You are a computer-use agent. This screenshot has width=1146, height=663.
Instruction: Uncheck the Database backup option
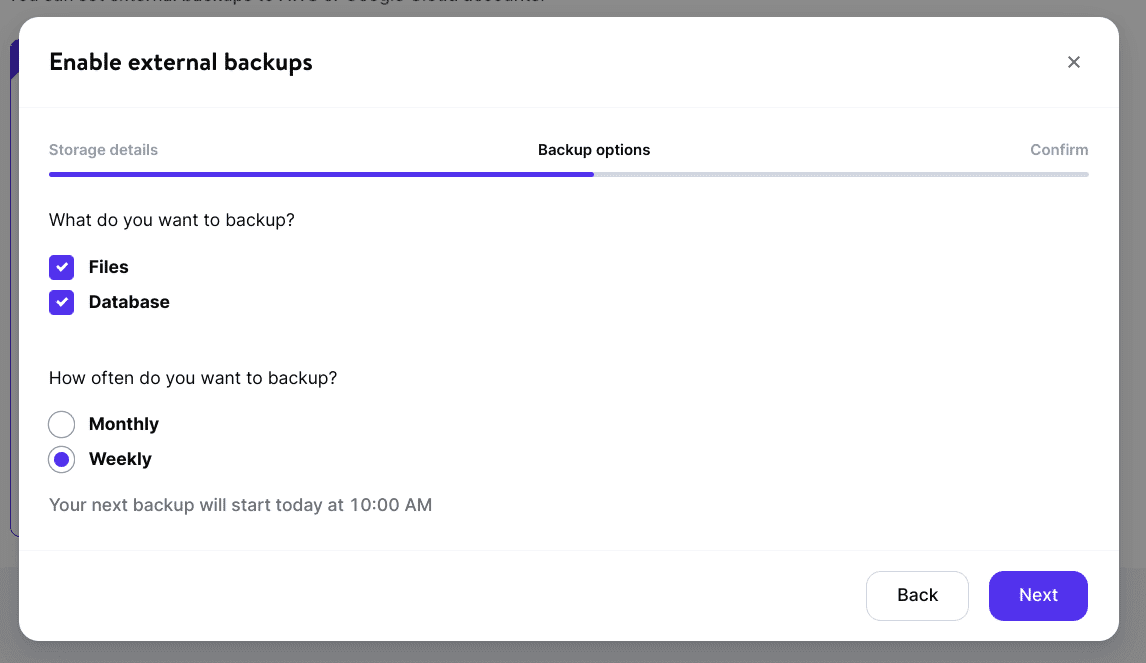(61, 302)
